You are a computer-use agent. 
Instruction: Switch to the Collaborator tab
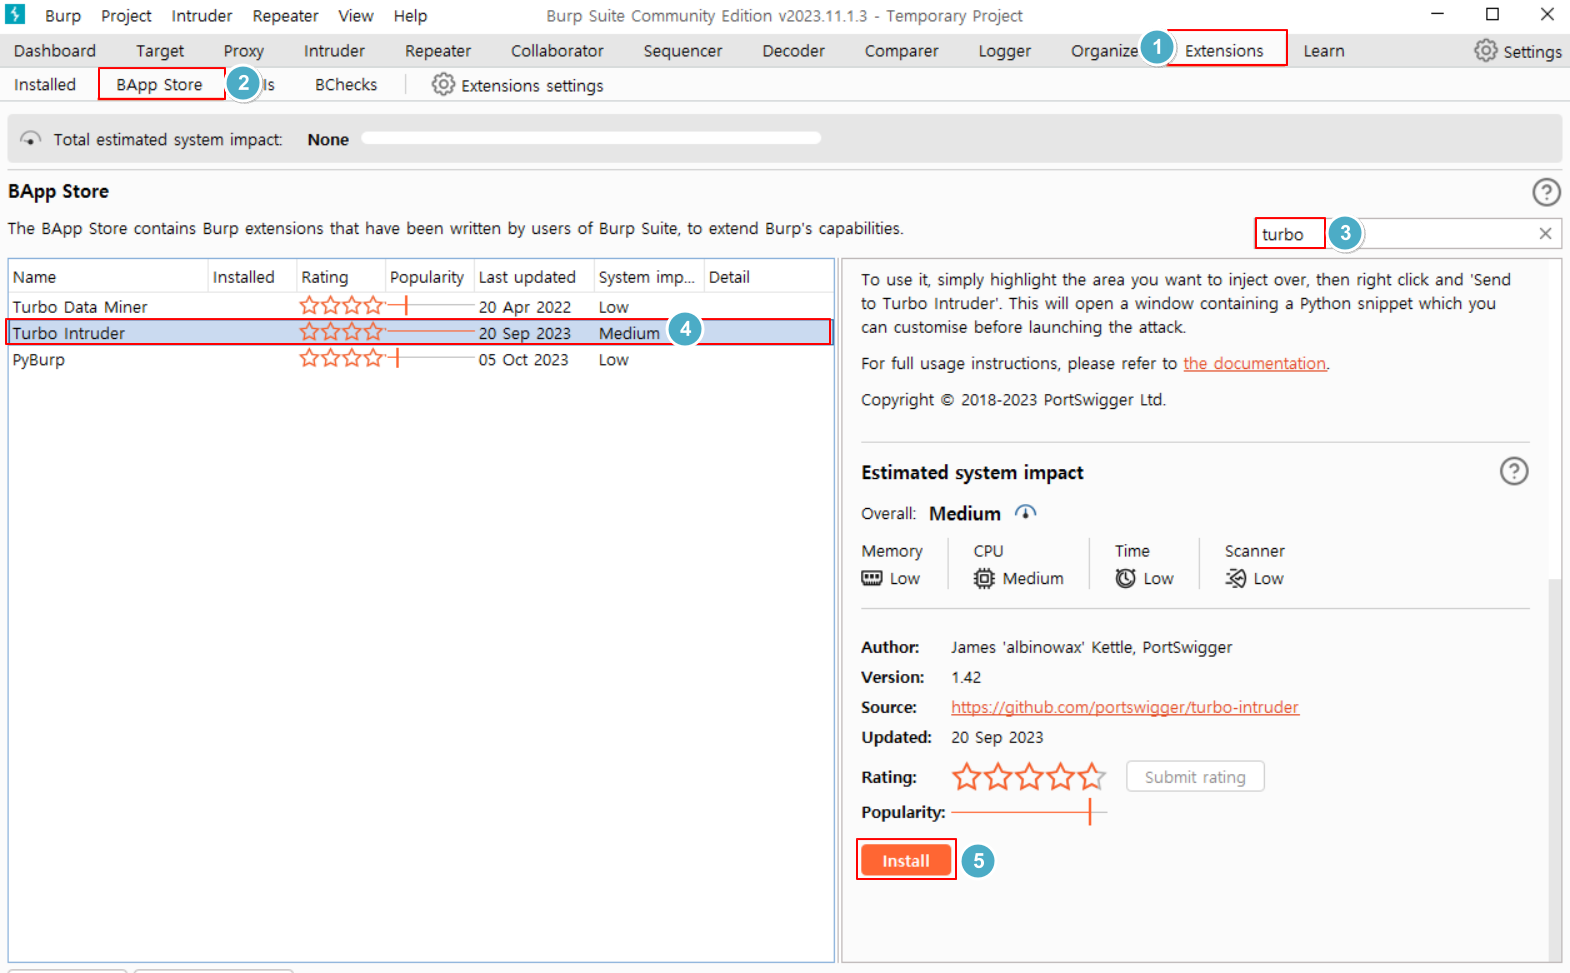[x=557, y=51]
